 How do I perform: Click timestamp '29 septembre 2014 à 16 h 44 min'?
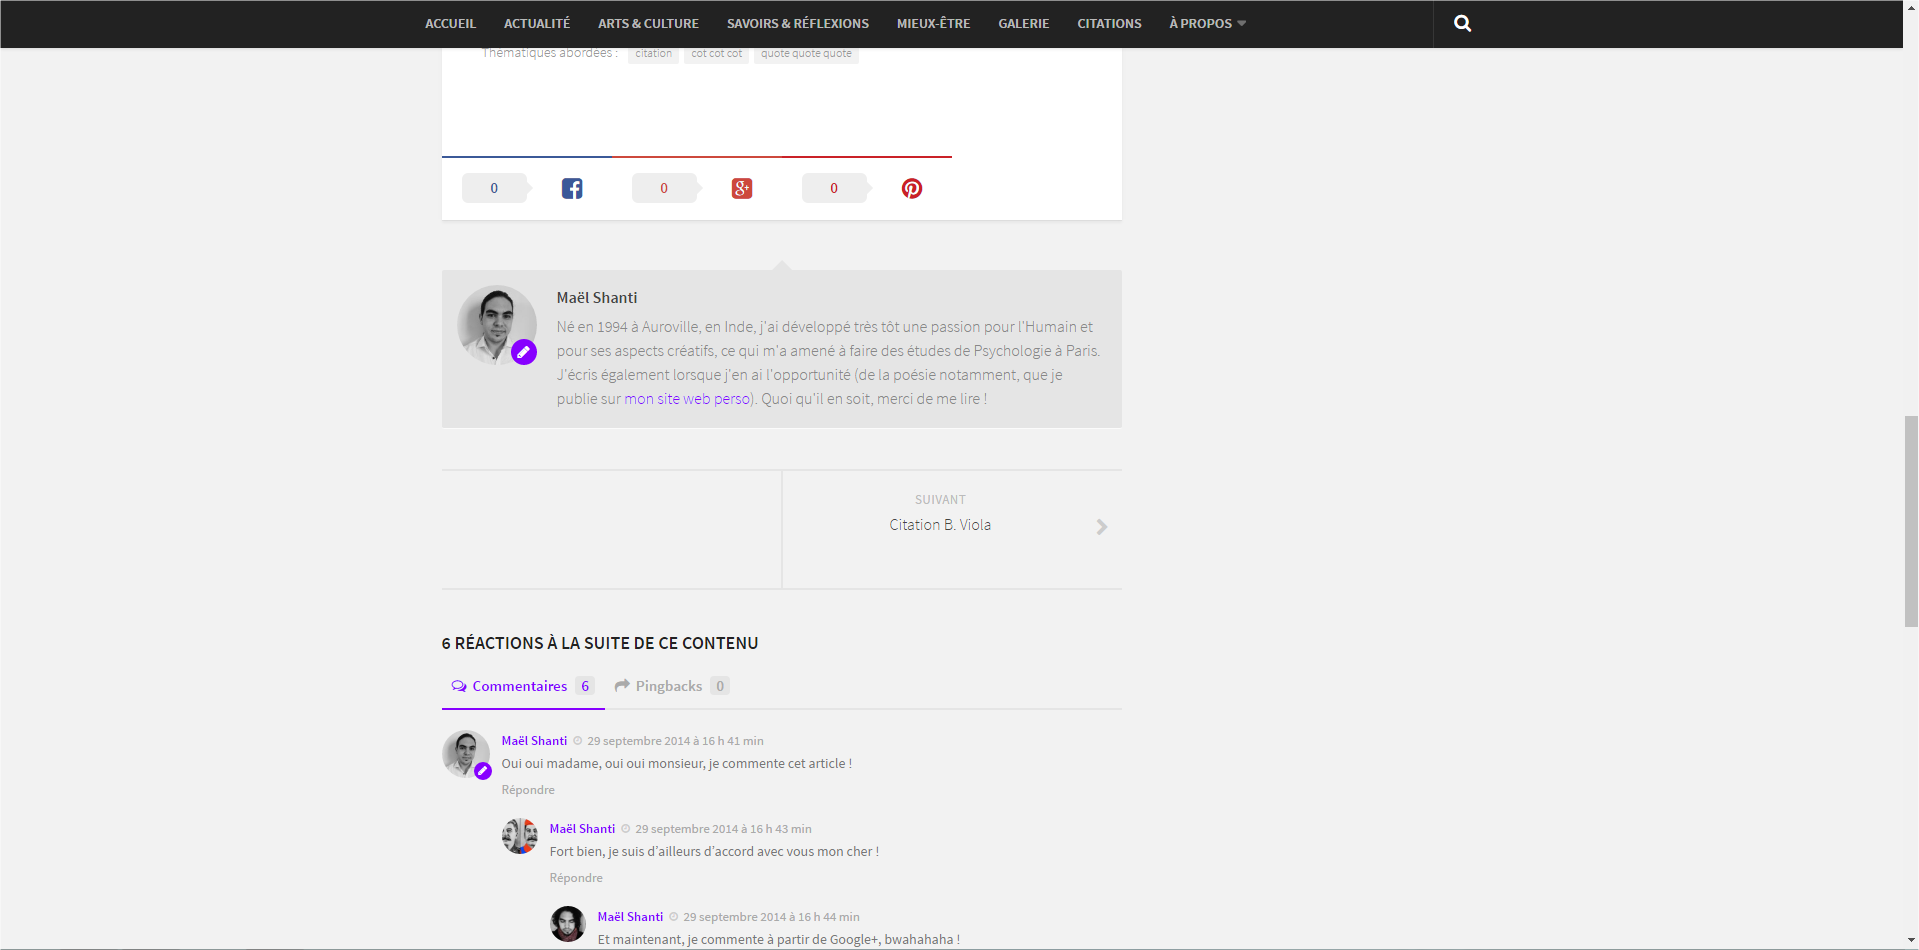[x=771, y=917]
